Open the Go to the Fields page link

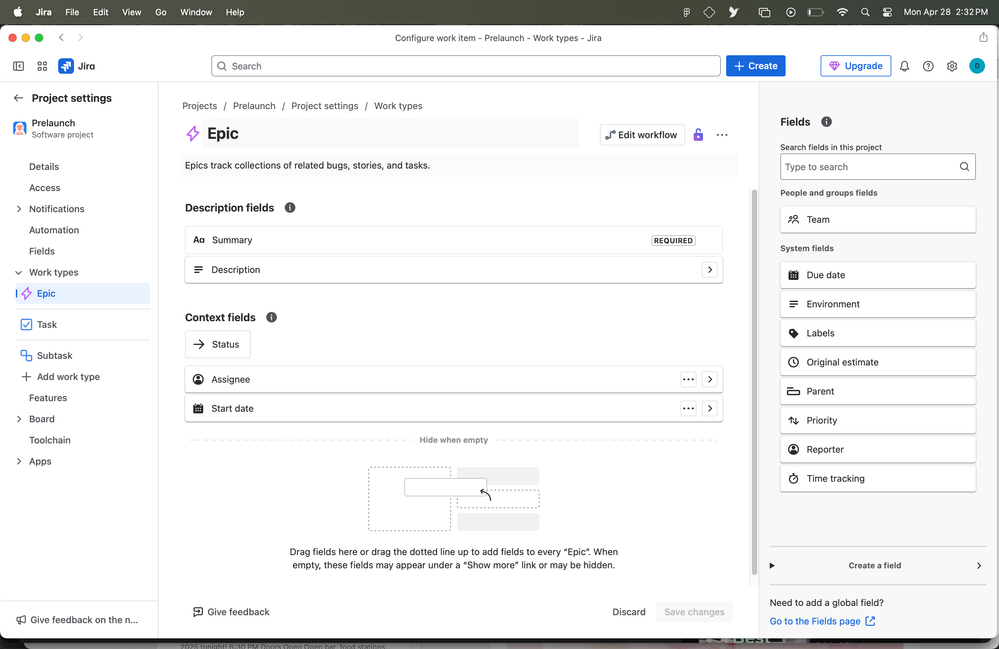click(822, 622)
